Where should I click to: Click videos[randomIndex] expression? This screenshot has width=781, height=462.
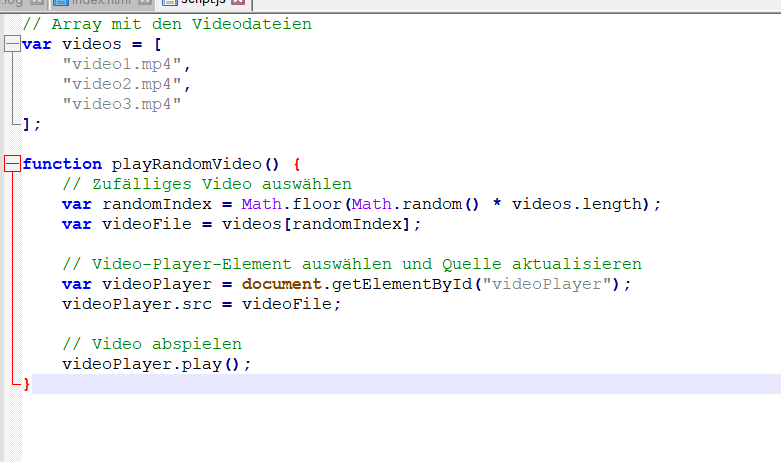click(x=316, y=224)
